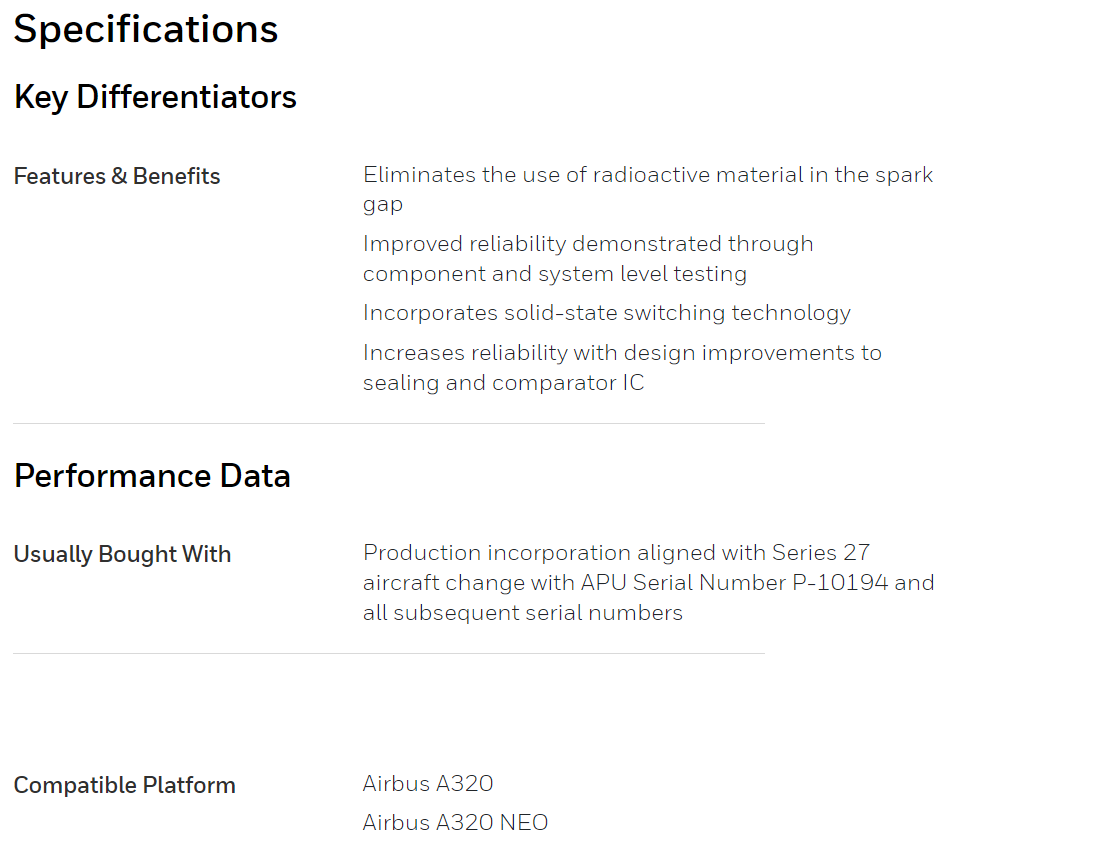Select the Key Differentiators heading
The height and width of the screenshot is (844, 1095).
coord(155,97)
